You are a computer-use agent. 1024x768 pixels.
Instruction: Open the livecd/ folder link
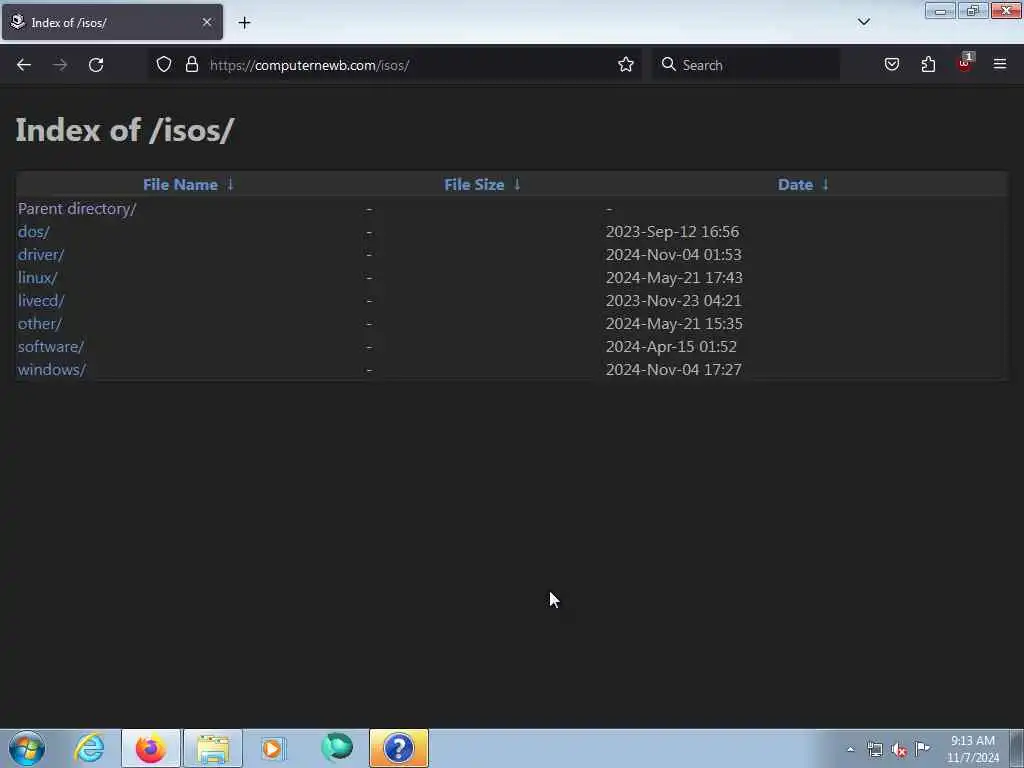(40, 300)
